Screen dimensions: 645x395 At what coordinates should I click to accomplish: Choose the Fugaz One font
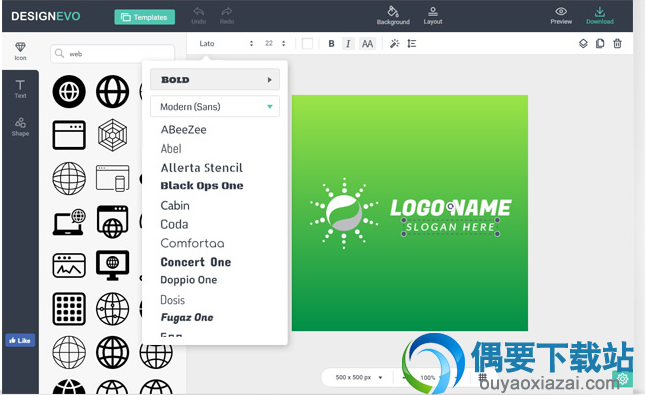click(x=187, y=317)
